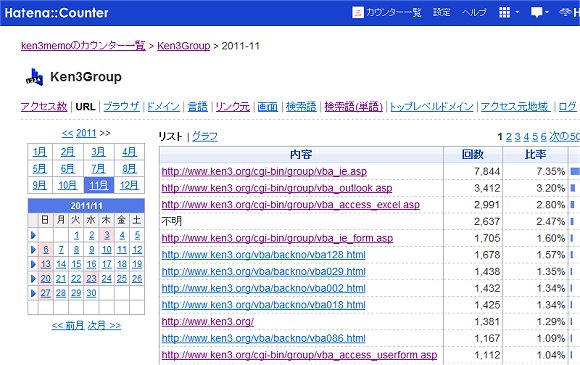Select month 1月
Image resolution: width=580 pixels, height=365 pixels.
40,152
